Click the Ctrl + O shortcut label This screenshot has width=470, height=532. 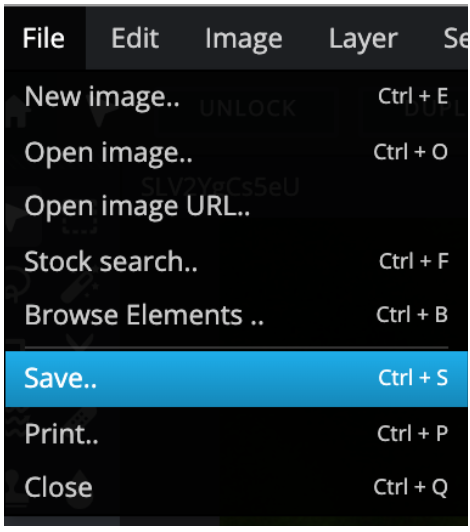click(411, 152)
